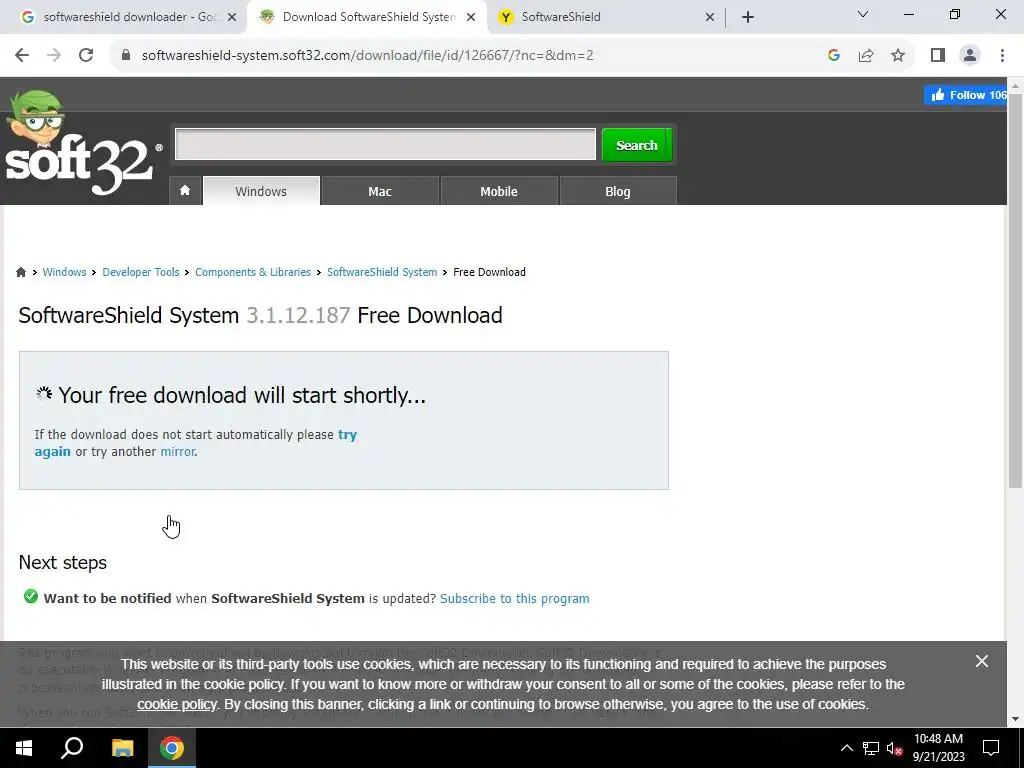Click the breadcrumb home icon
This screenshot has height=768, width=1024.
21,272
